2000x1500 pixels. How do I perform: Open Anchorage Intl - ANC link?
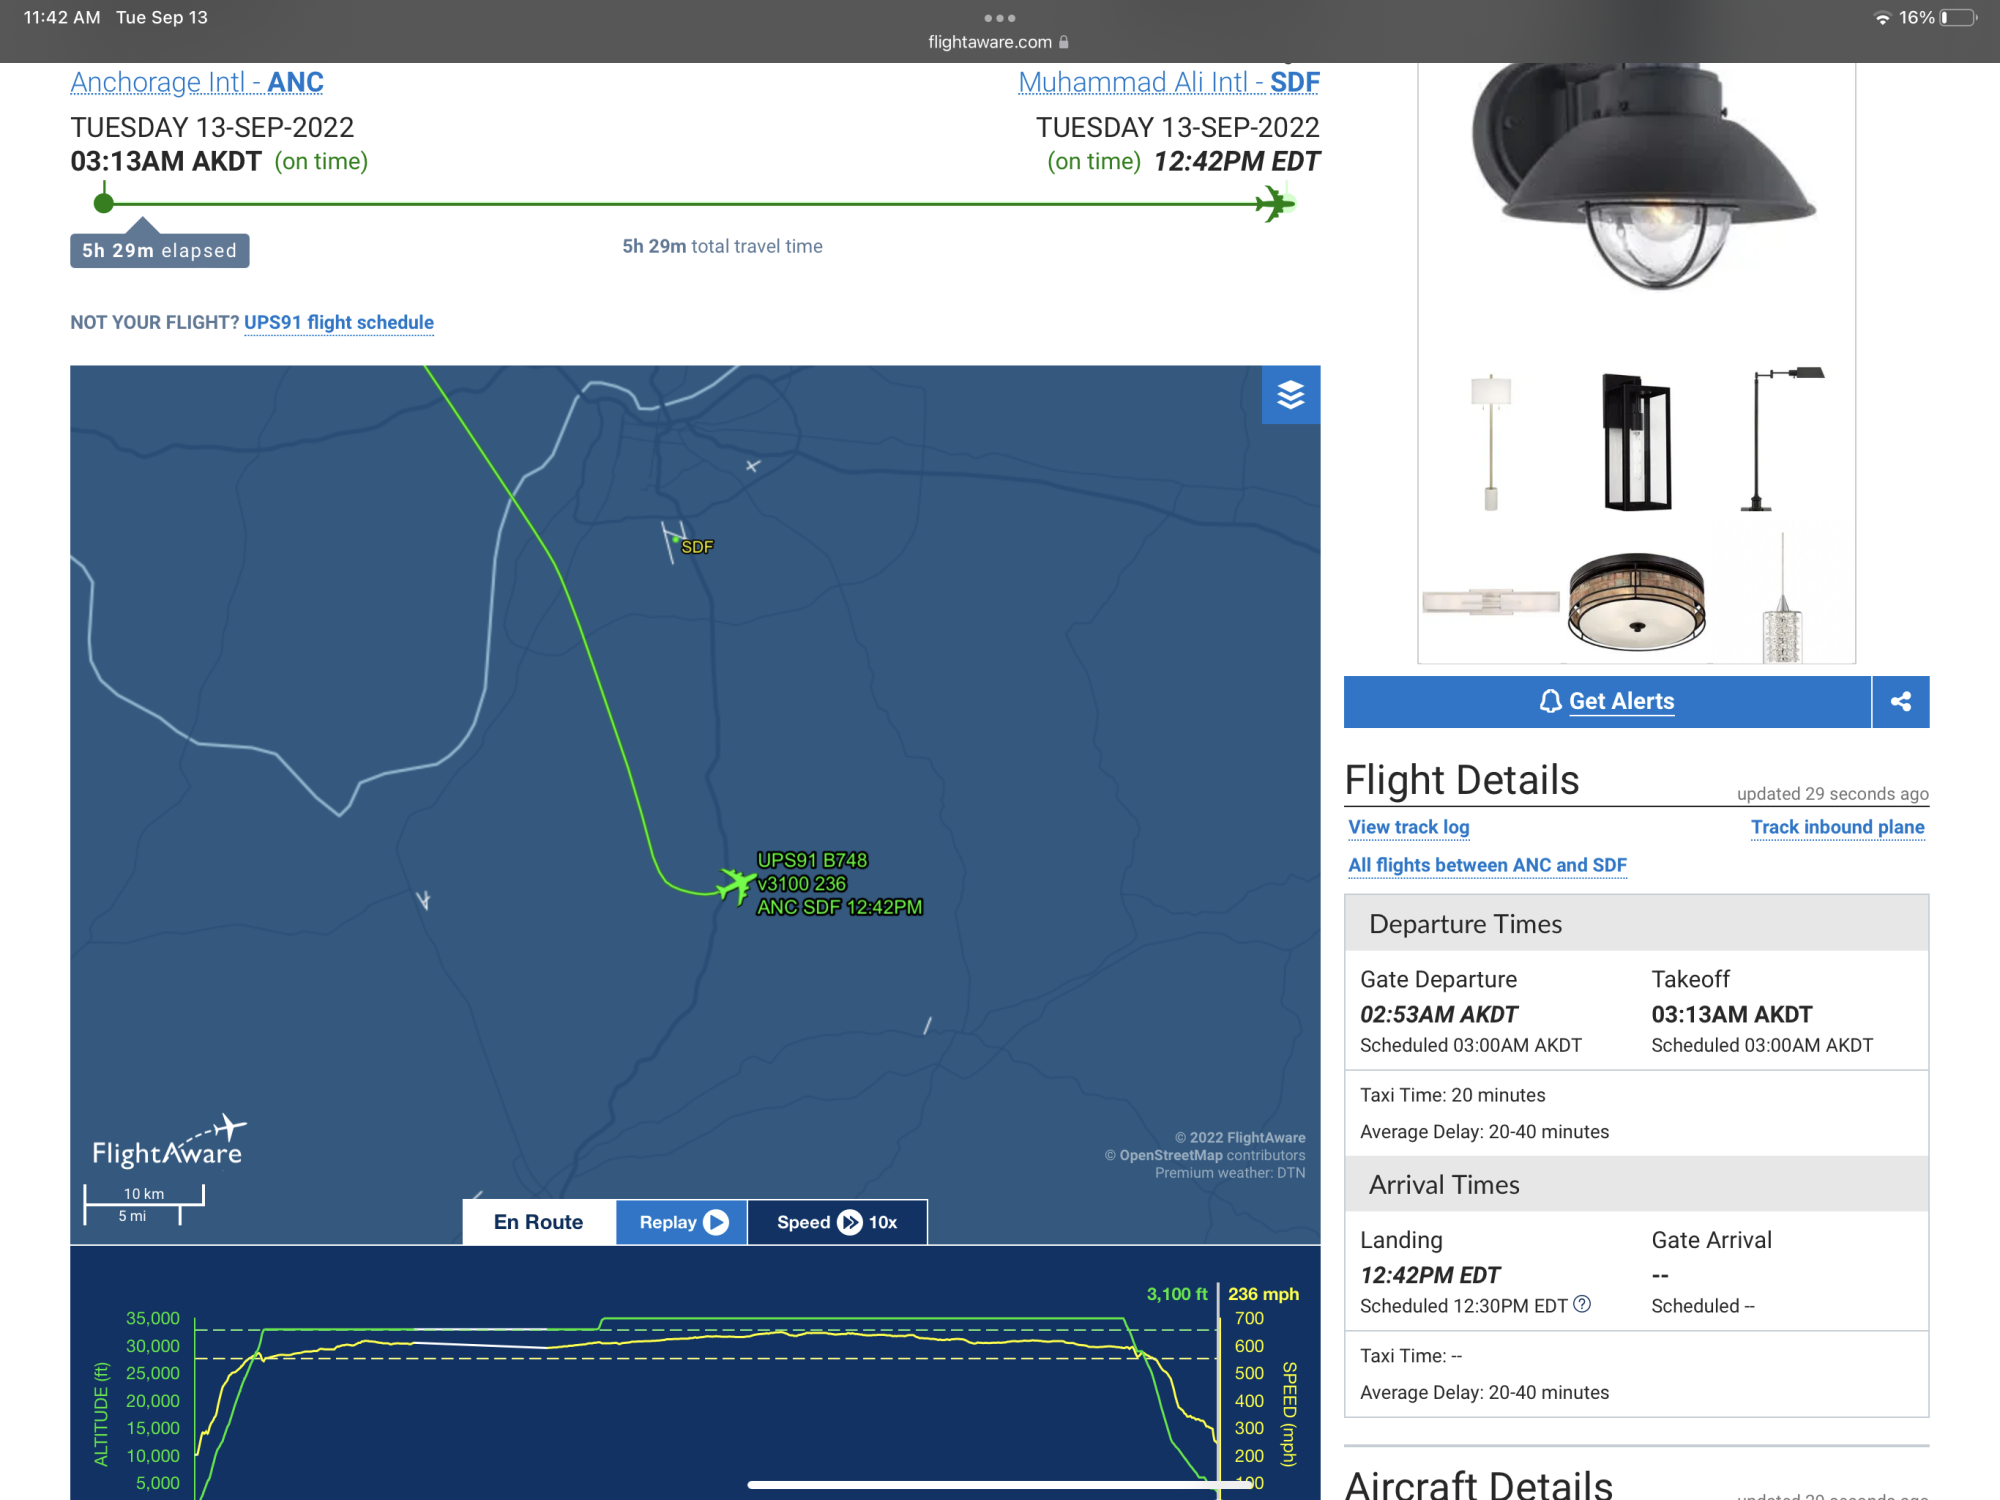pos(197,83)
